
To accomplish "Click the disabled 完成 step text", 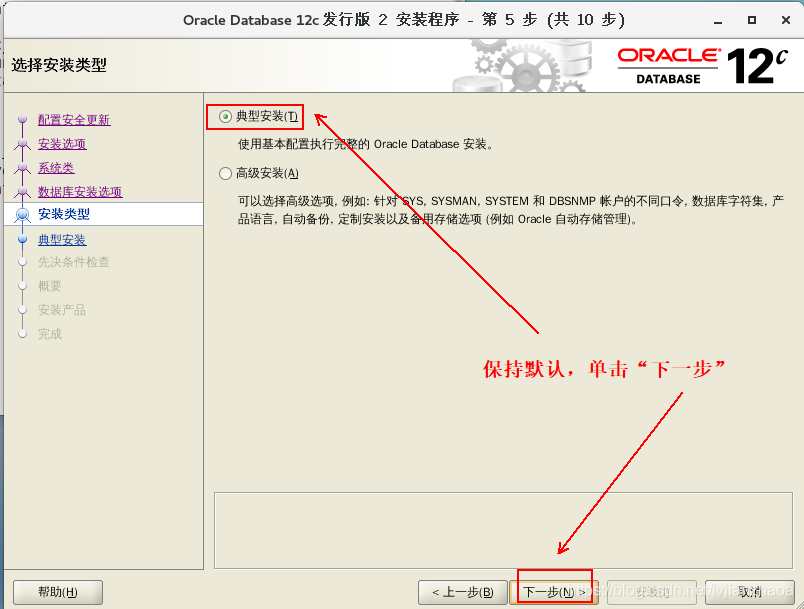I will [x=50, y=334].
